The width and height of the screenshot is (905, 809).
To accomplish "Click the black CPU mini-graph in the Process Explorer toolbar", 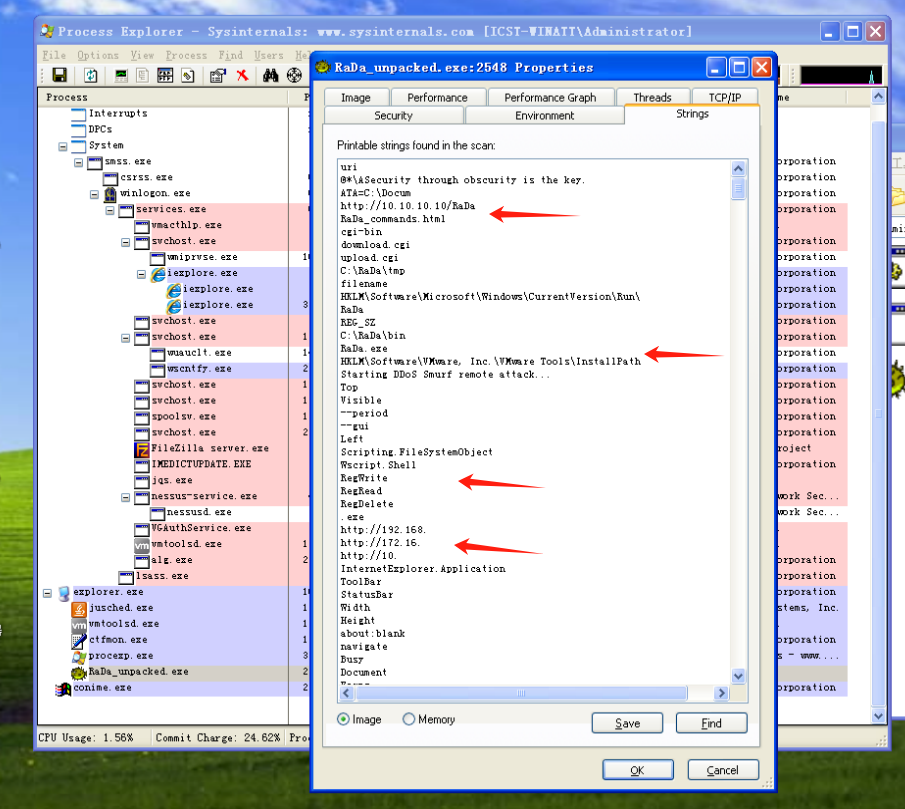I will coord(841,75).
